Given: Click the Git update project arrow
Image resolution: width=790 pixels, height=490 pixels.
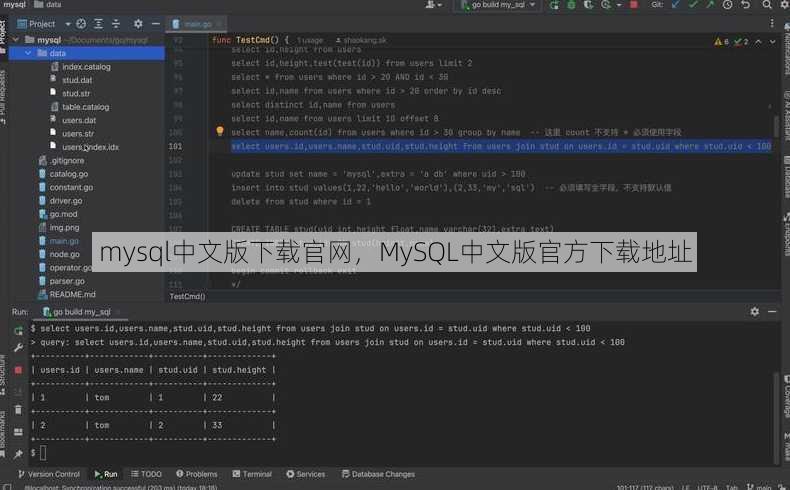Looking at the screenshot, I should 676,5.
